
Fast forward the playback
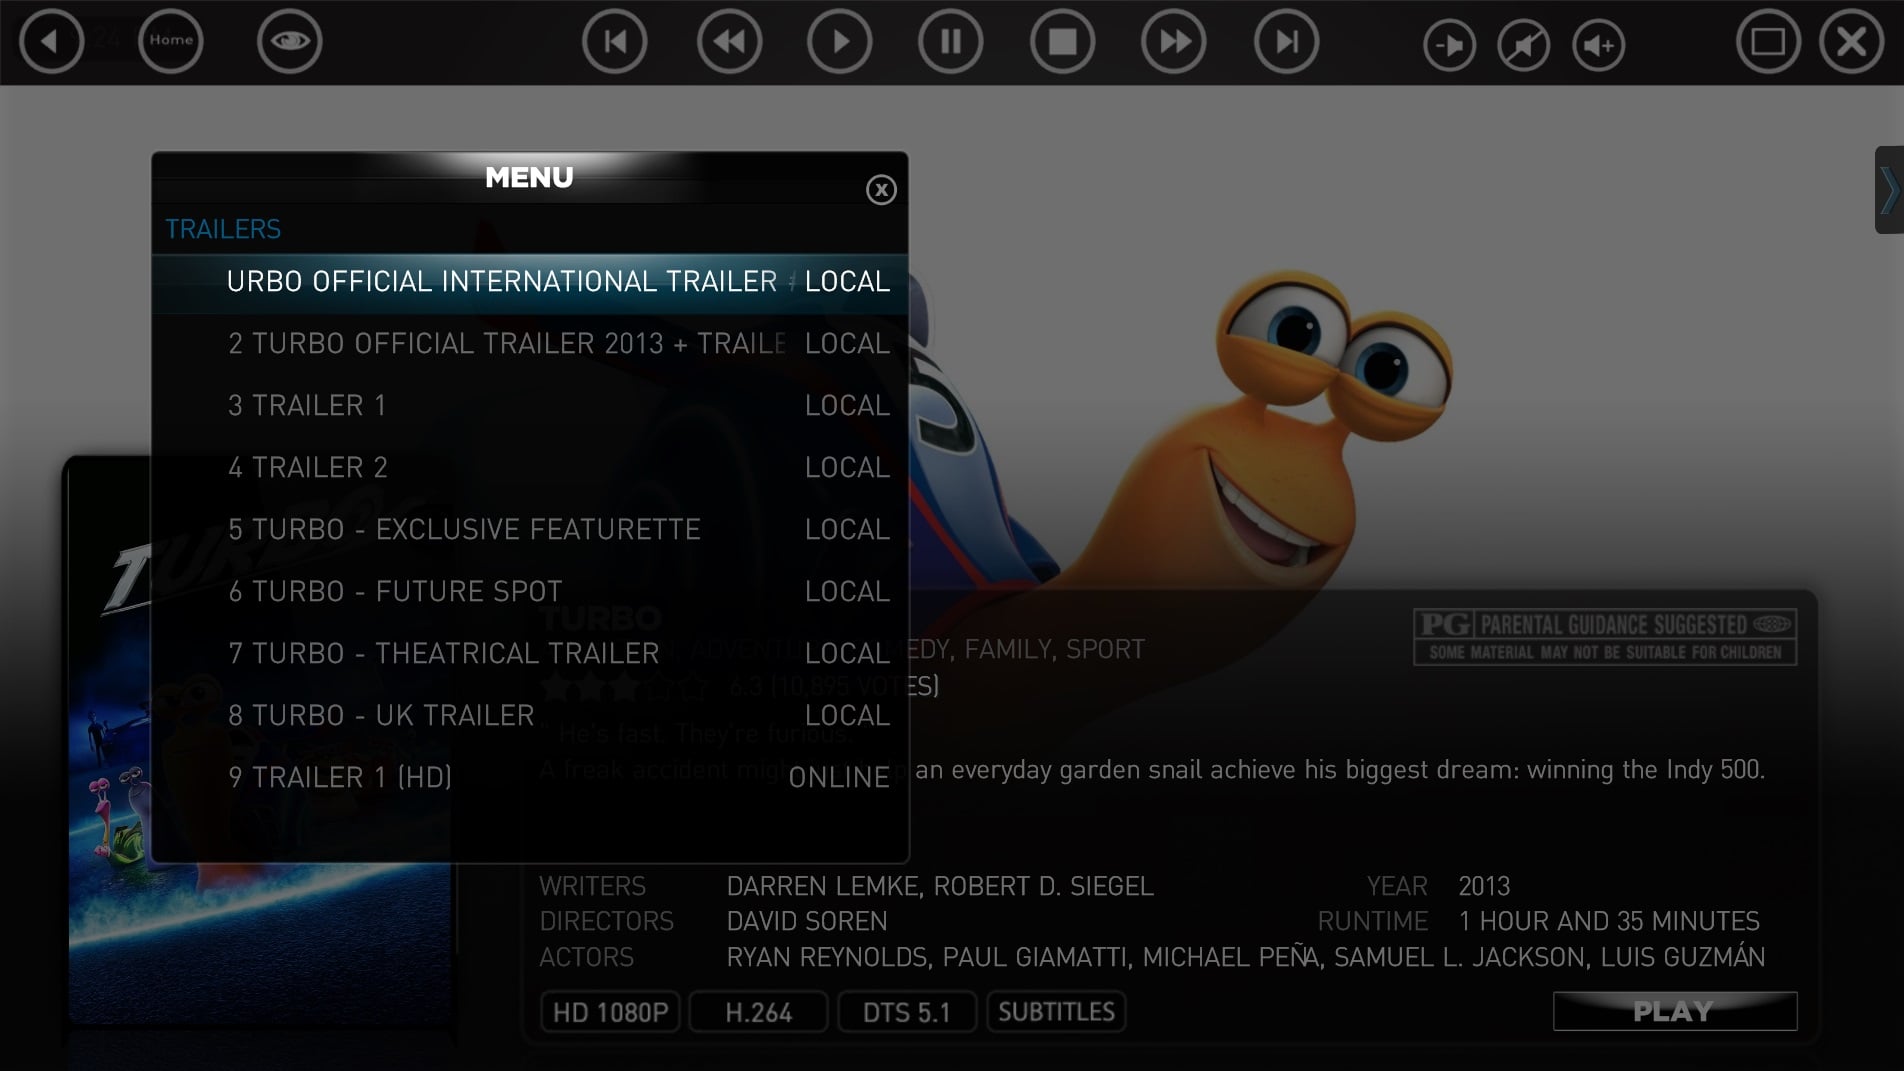(x=1174, y=41)
